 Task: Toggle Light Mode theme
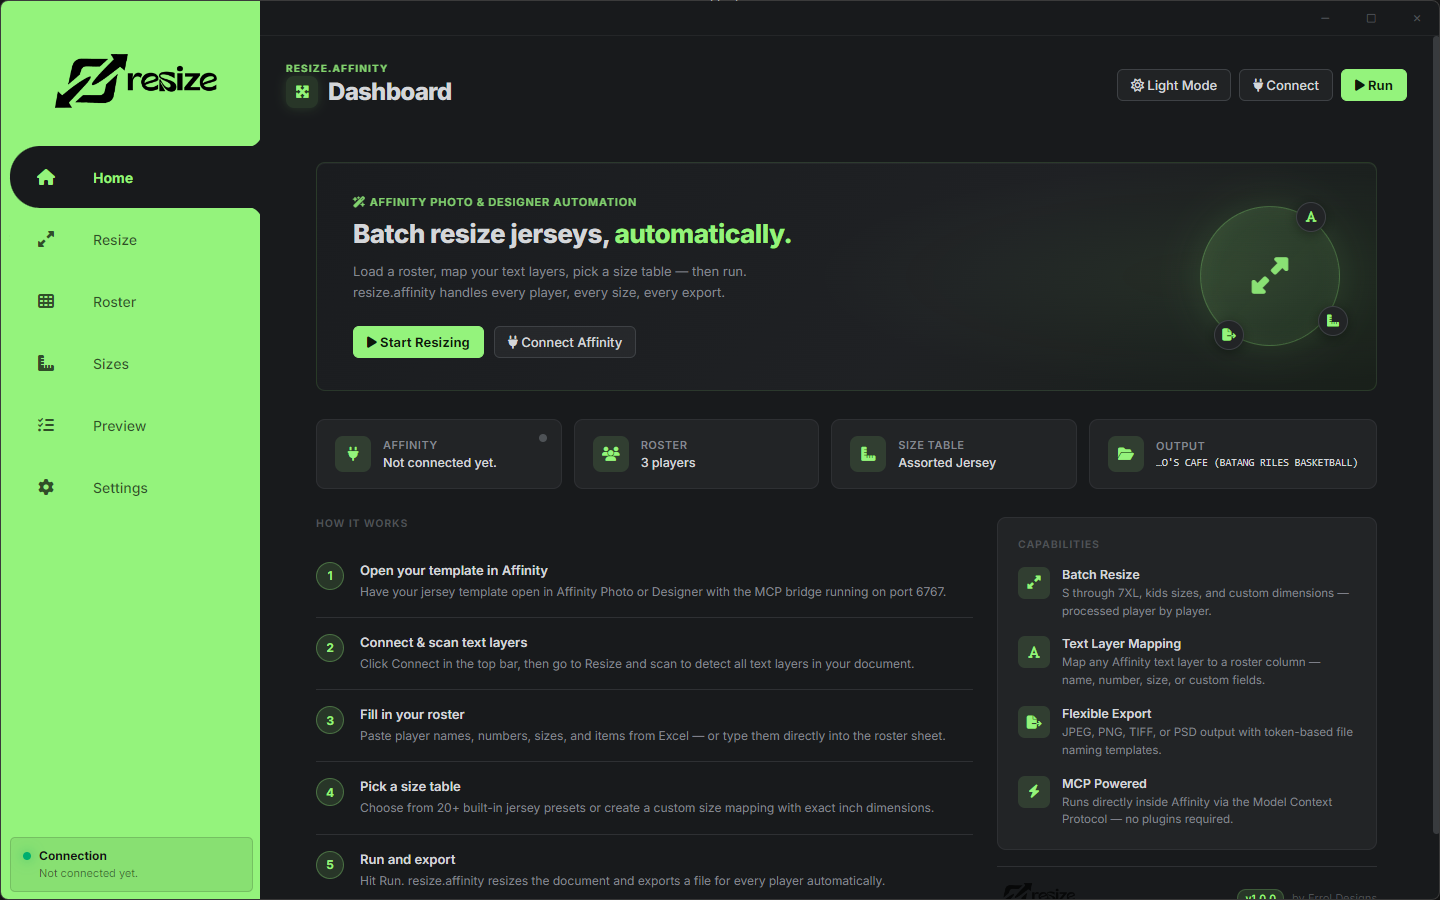point(1174,85)
